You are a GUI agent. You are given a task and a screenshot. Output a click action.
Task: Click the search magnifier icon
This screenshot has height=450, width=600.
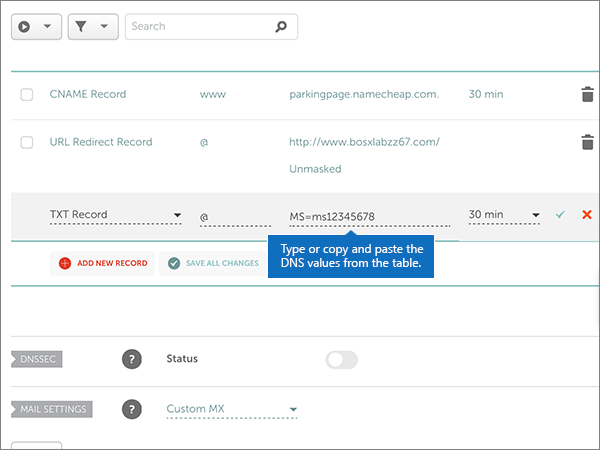click(282, 27)
